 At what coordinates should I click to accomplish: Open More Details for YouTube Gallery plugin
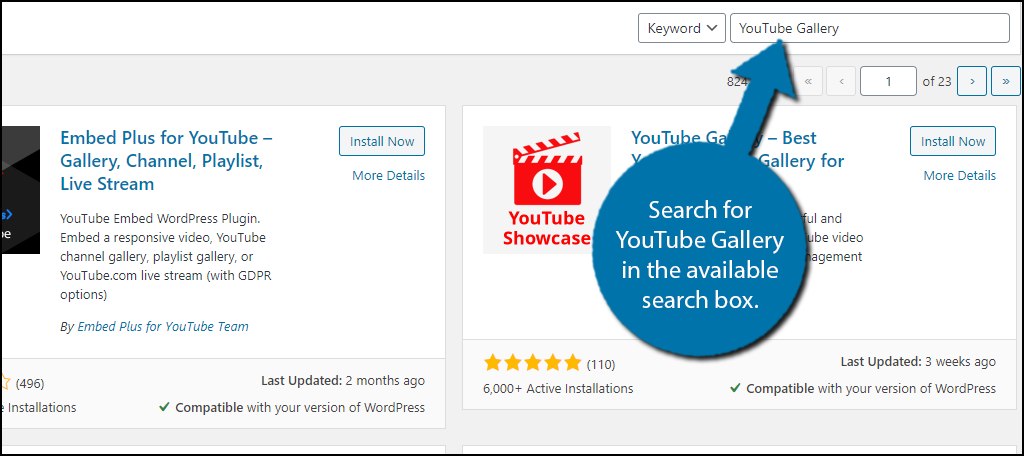959,176
